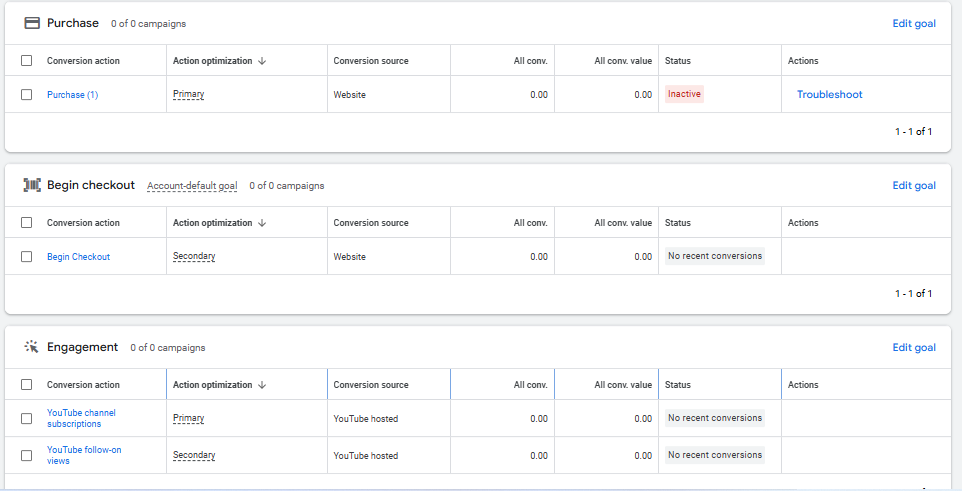The image size is (962, 491).
Task: Open Secondary optimization dropdown for Begin Checkout
Action: coord(194,257)
